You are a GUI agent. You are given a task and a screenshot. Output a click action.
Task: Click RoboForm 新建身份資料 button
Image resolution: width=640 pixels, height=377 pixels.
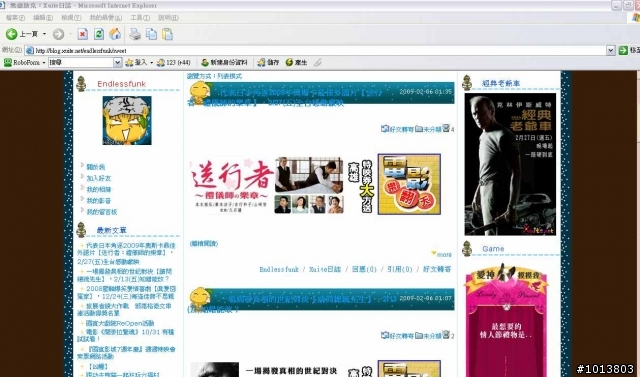(224, 62)
